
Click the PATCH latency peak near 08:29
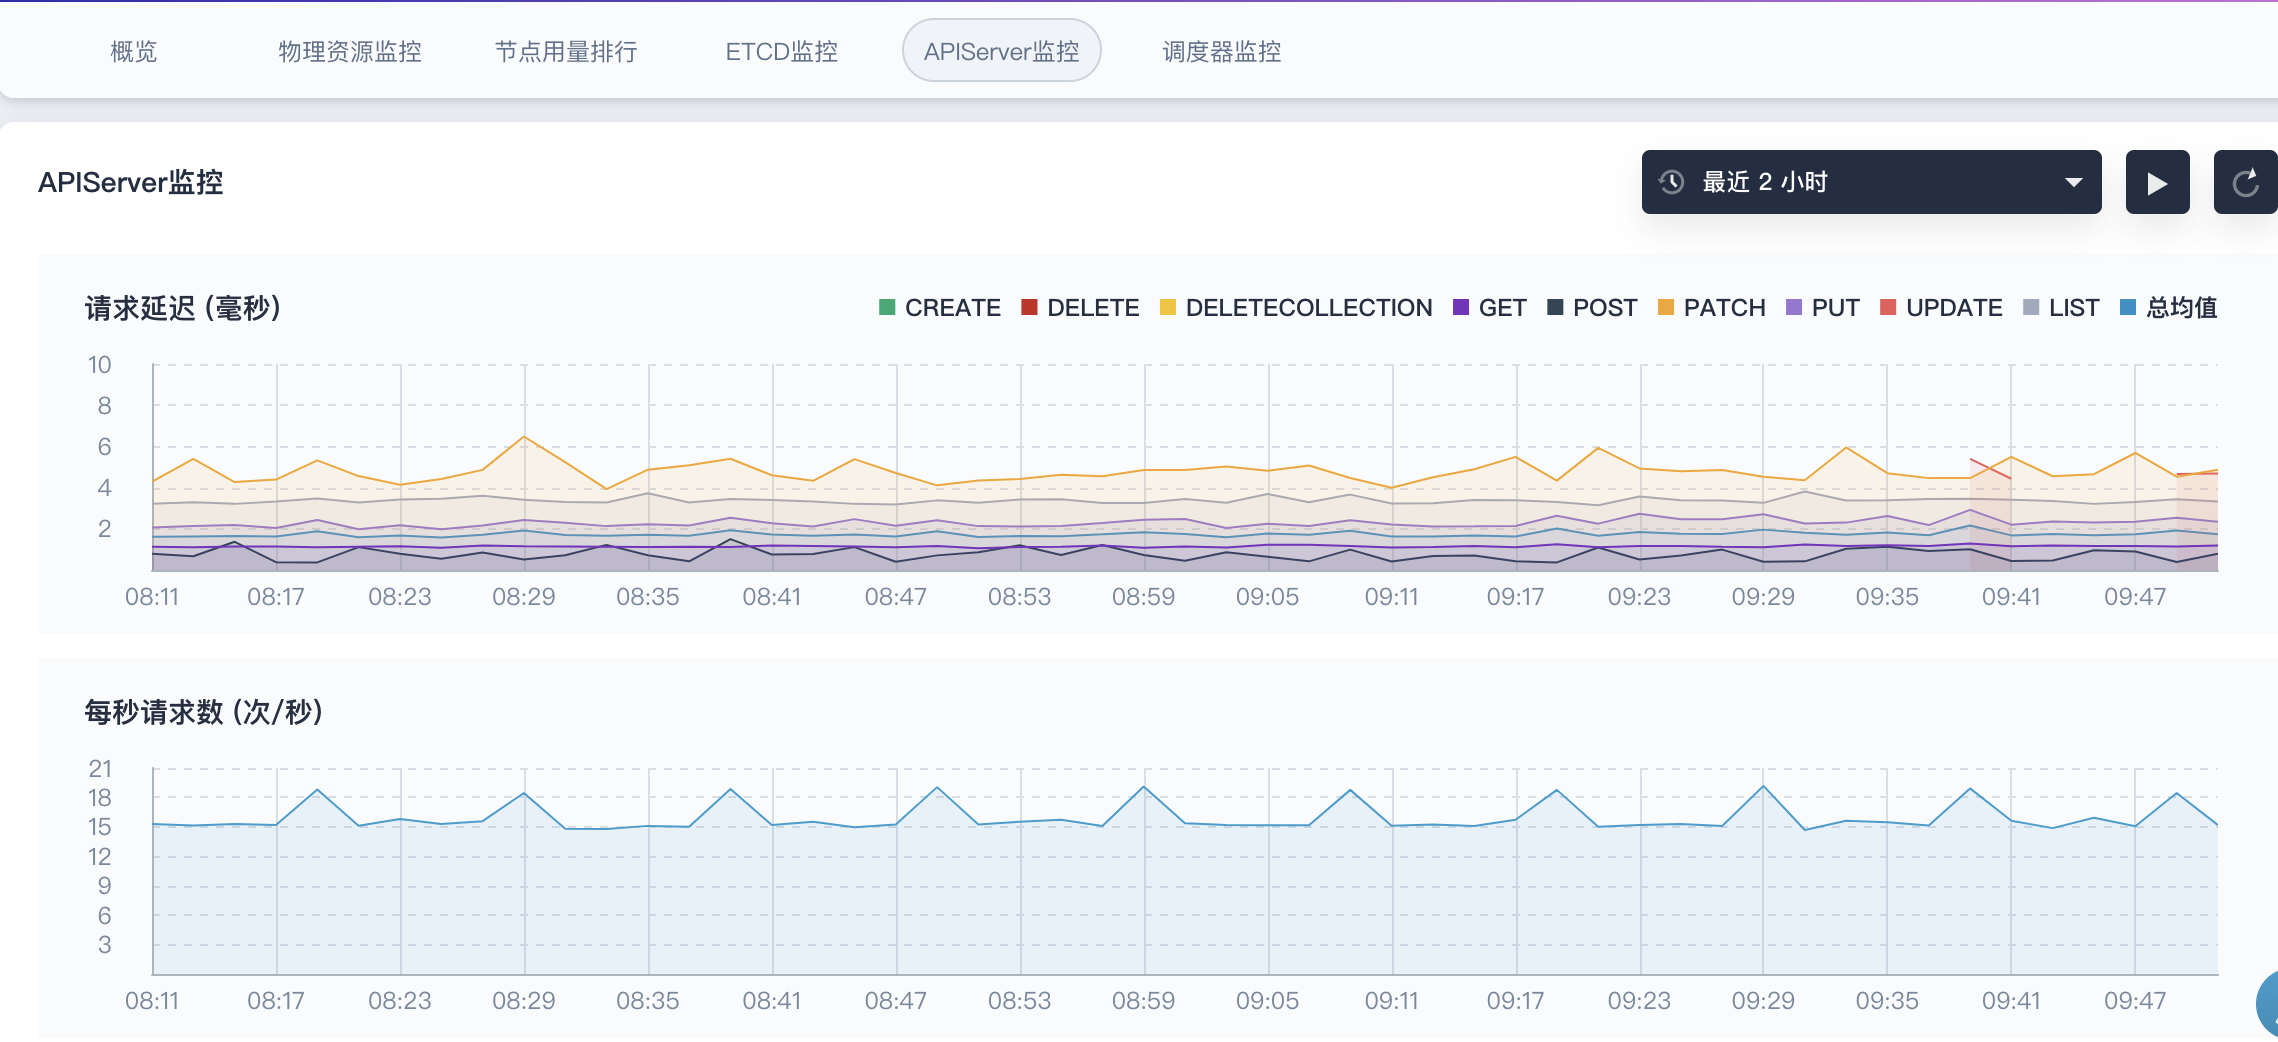coord(524,437)
